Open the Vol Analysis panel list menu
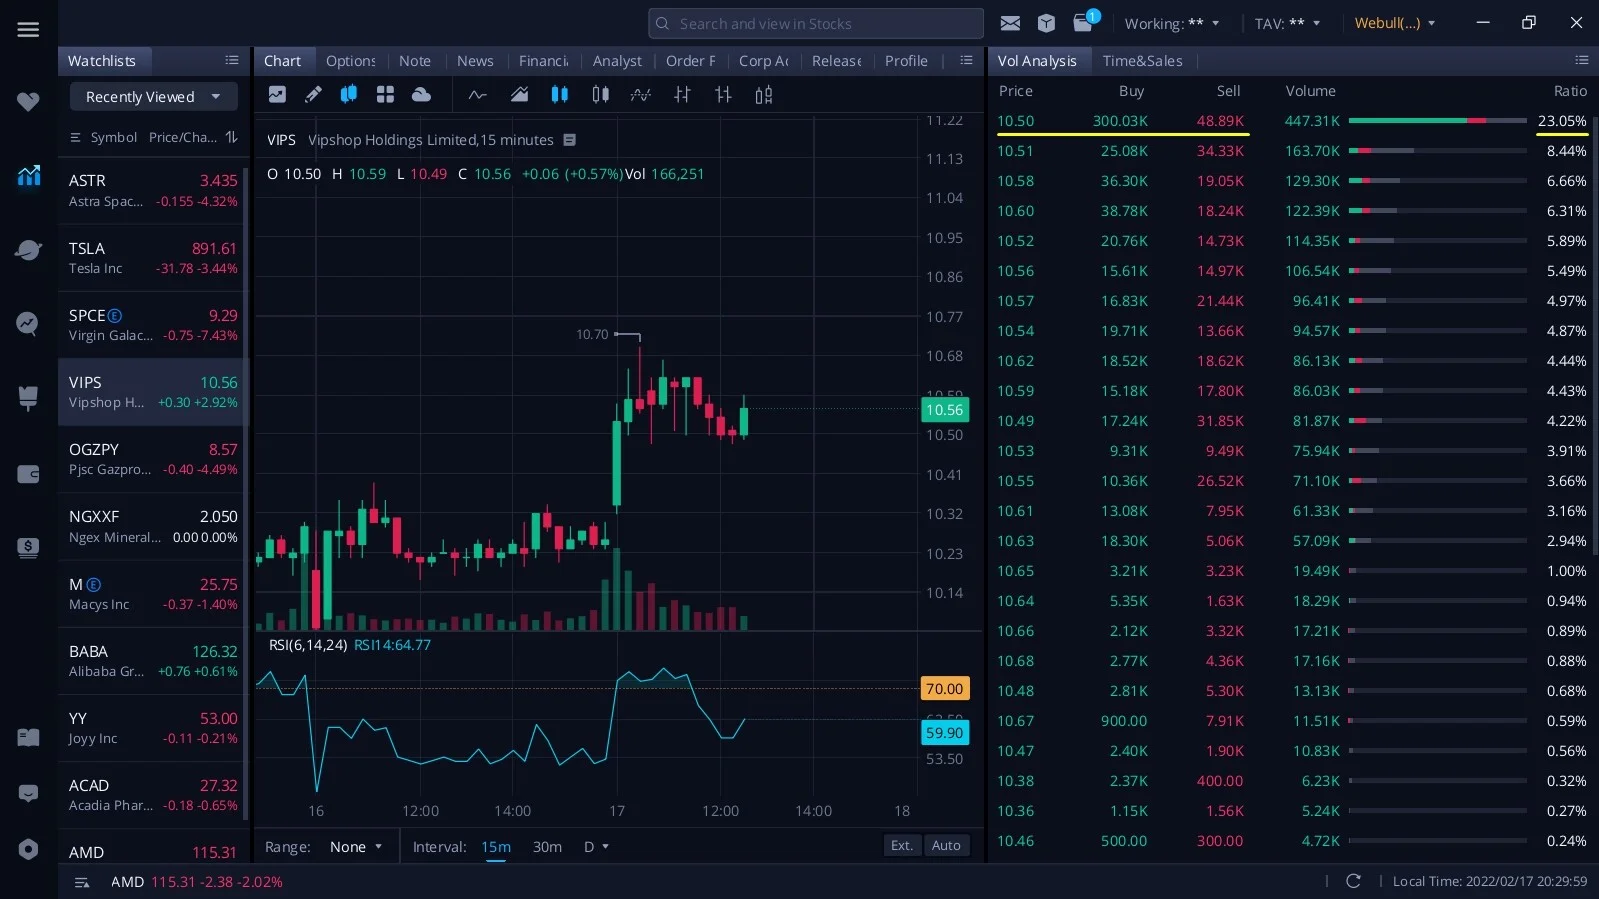Viewport: 1599px width, 899px height. point(1581,61)
